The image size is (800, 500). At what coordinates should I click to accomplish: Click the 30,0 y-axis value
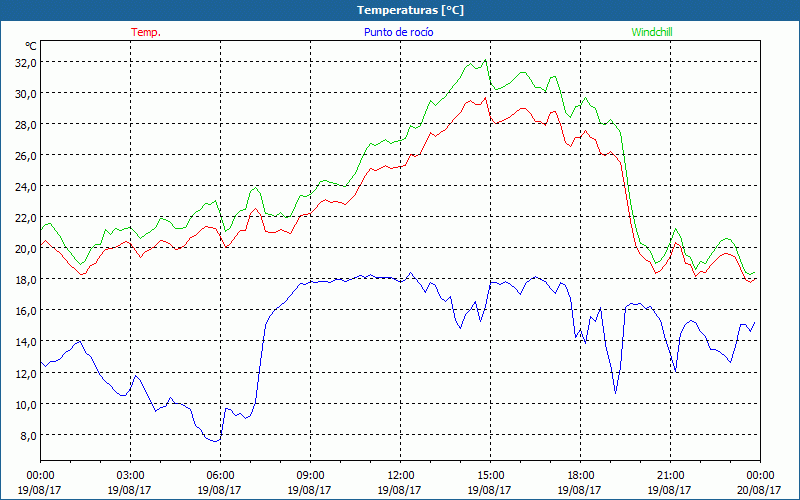26,94
